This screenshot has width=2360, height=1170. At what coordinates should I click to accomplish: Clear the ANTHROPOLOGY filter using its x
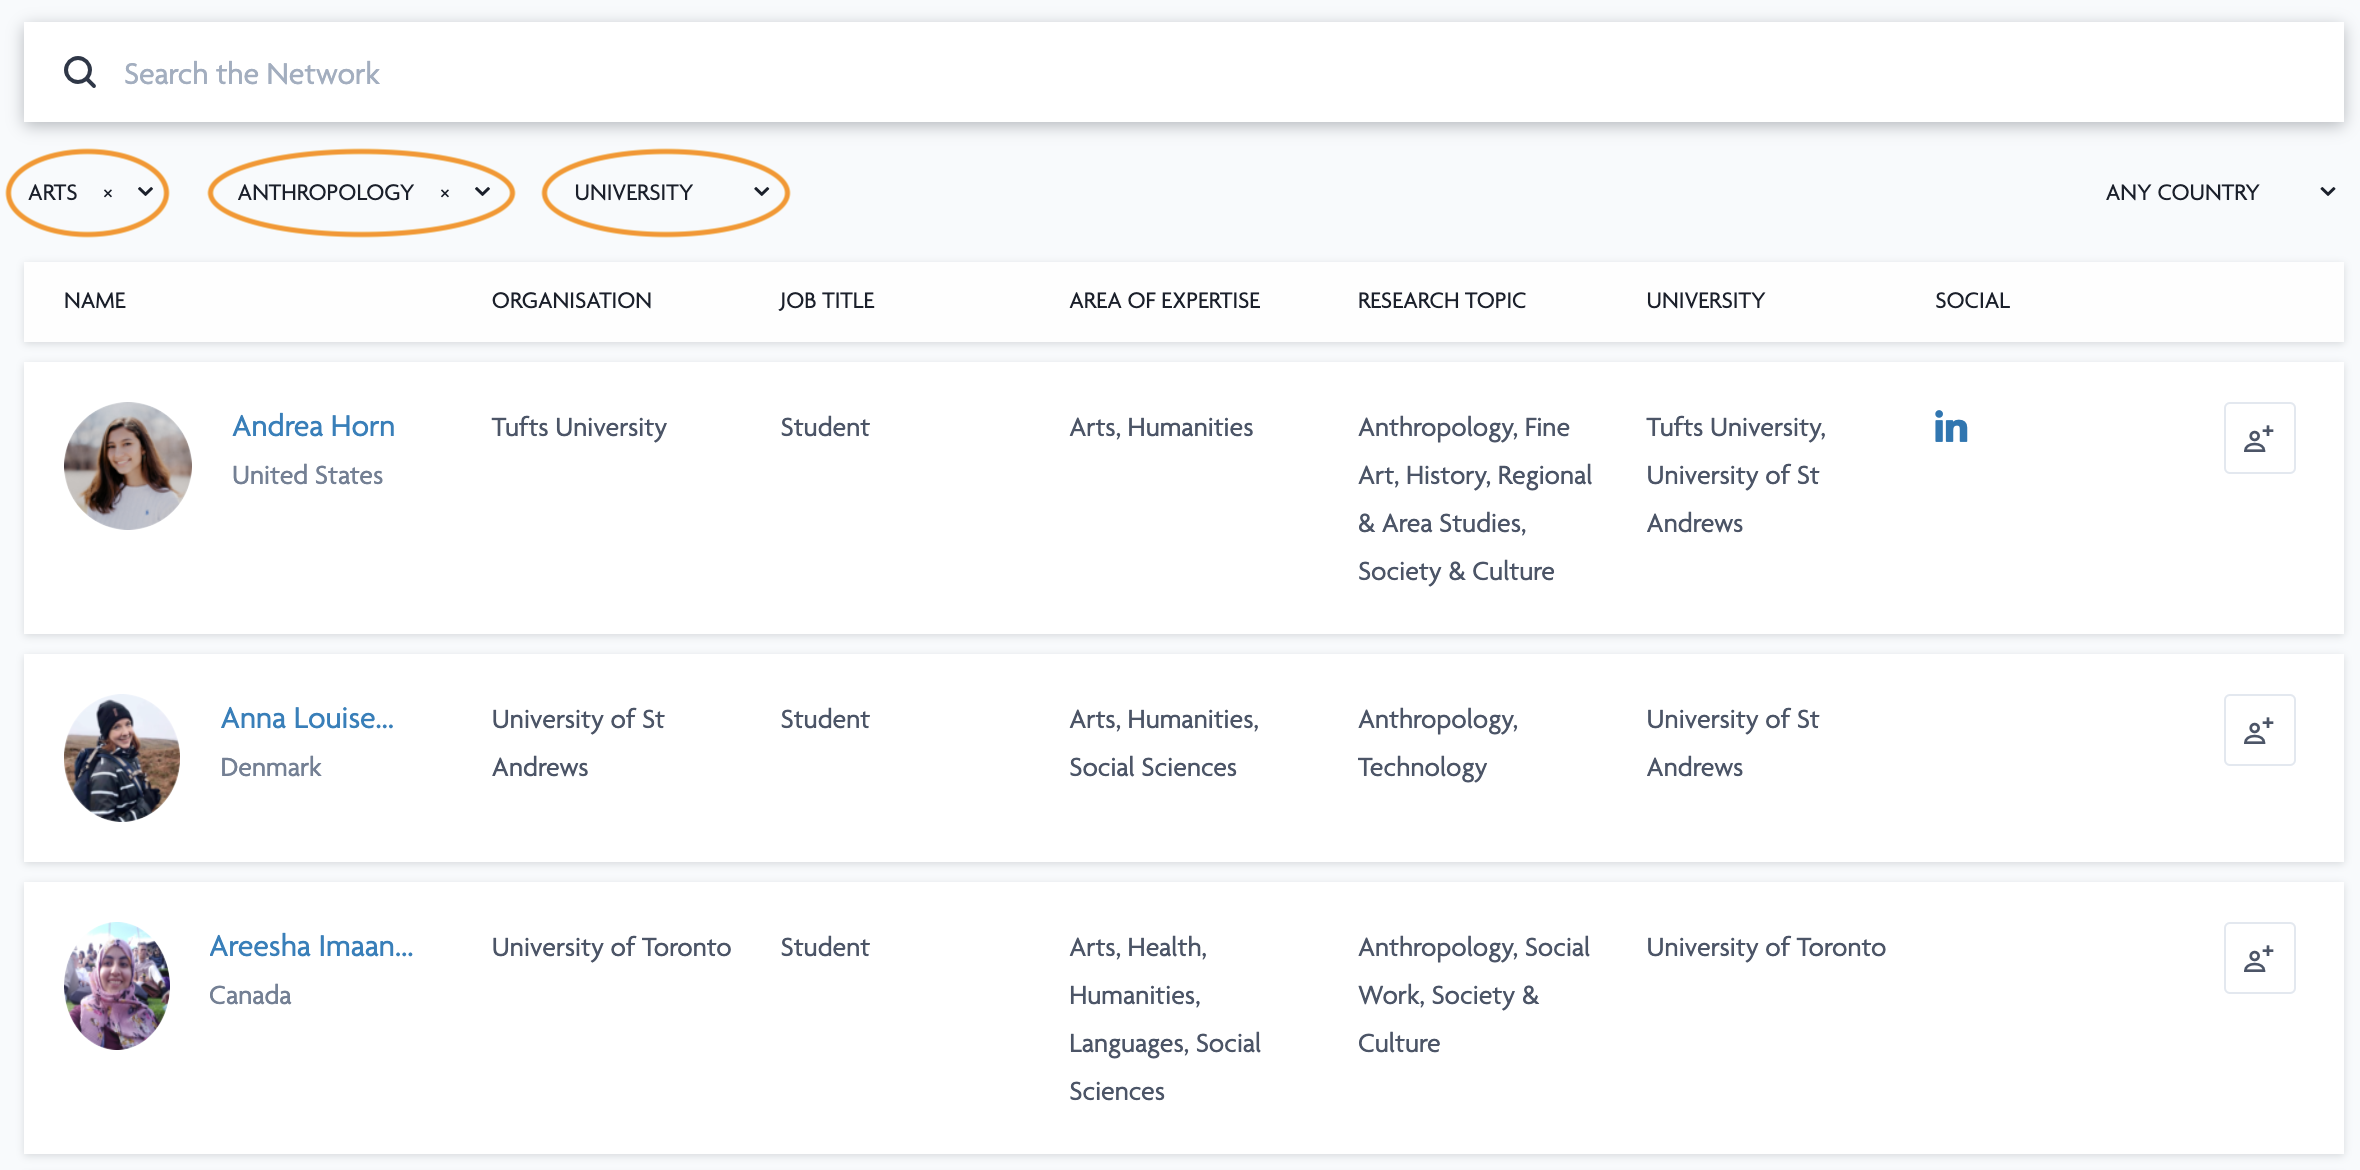(x=445, y=193)
